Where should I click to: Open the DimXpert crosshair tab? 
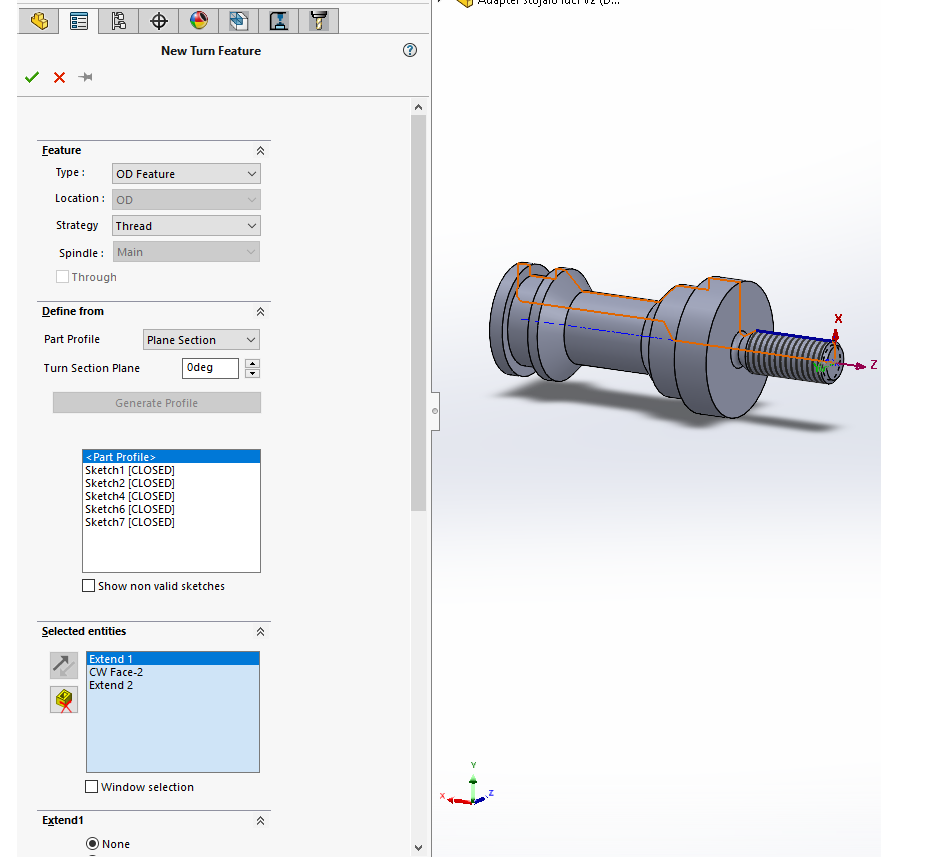(x=158, y=20)
